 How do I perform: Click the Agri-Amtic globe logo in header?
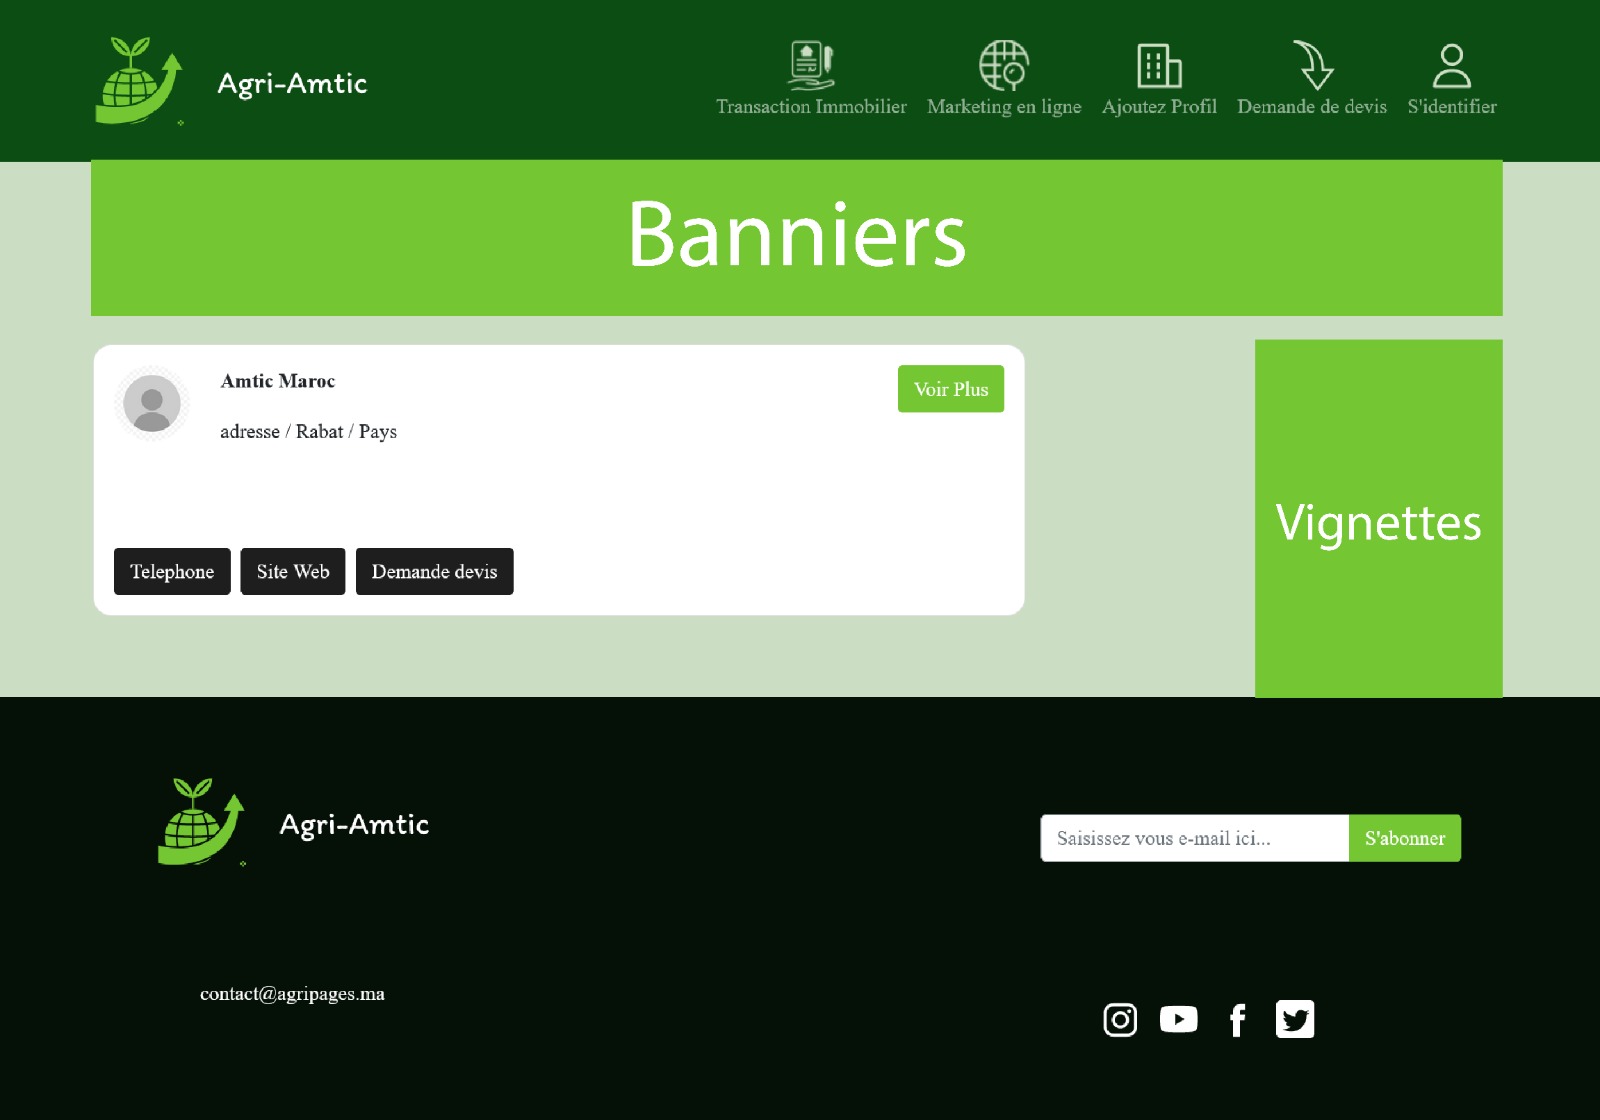pyautogui.click(x=139, y=81)
